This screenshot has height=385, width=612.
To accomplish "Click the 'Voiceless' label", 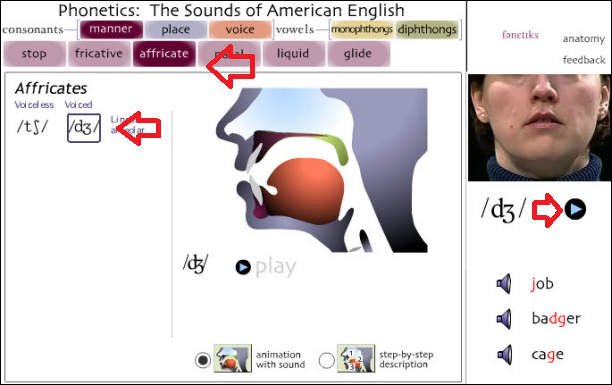I will pyautogui.click(x=34, y=105).
